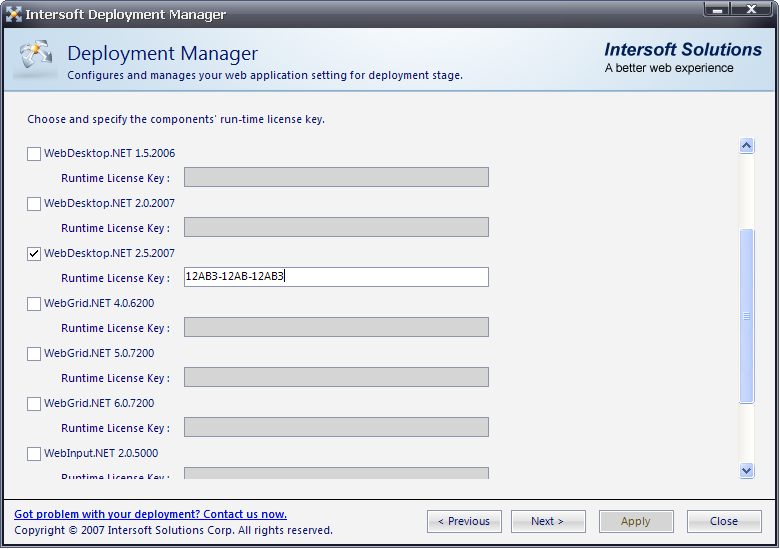Select the WebGrid.NET 5.0.7200 checkbox
This screenshot has height=549, width=780.
(34, 354)
